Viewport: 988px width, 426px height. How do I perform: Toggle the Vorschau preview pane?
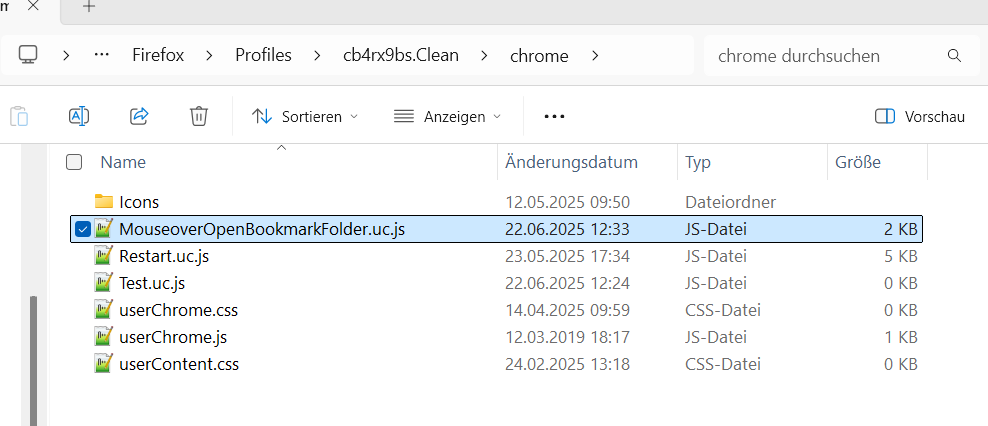click(x=919, y=116)
